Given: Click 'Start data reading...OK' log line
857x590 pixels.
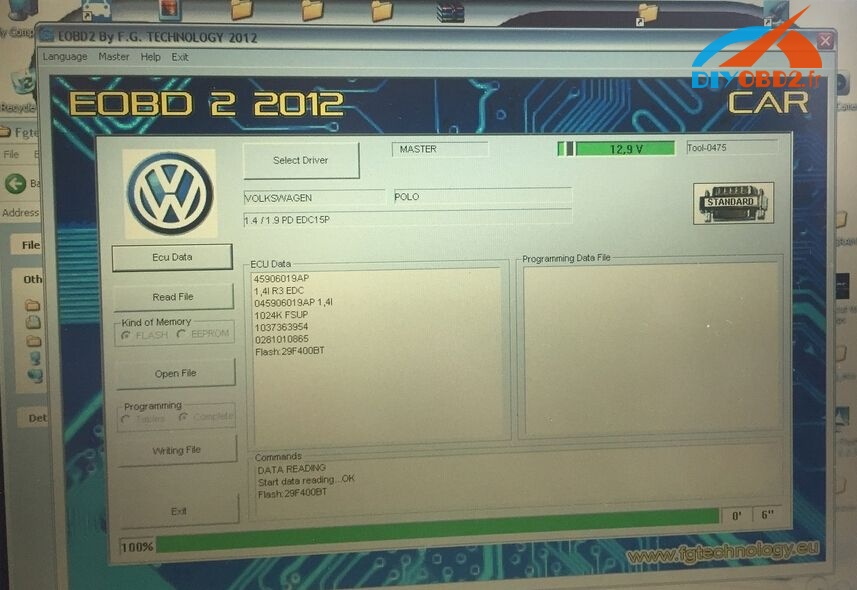Looking at the screenshot, I should pyautogui.click(x=306, y=481).
